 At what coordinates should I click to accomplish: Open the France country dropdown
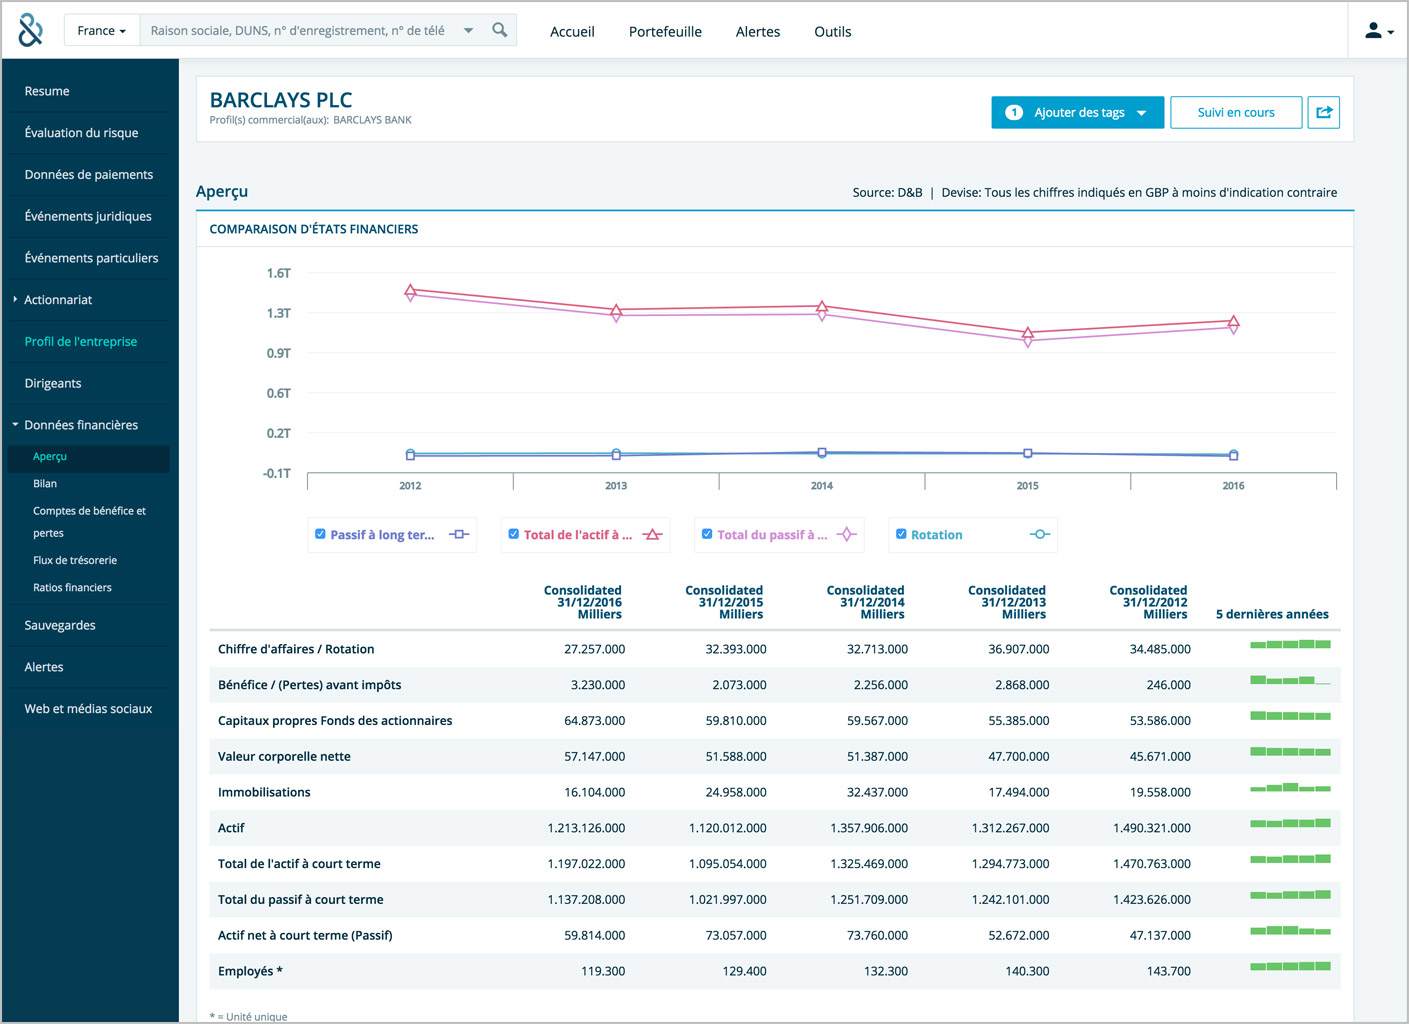point(102,31)
